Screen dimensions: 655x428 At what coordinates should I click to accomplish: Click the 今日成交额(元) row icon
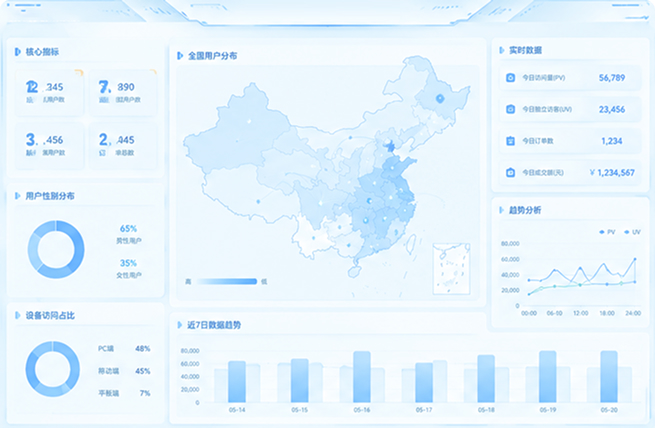click(x=510, y=172)
